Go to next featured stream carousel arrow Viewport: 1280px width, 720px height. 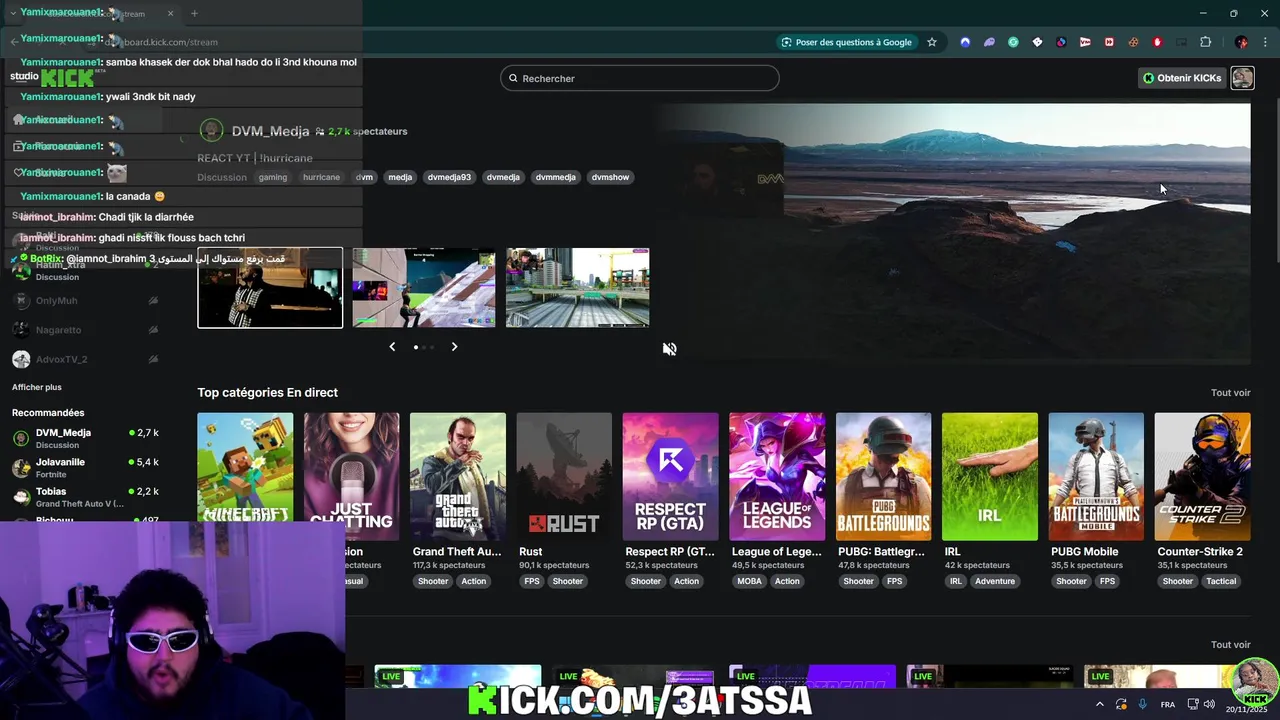454,347
